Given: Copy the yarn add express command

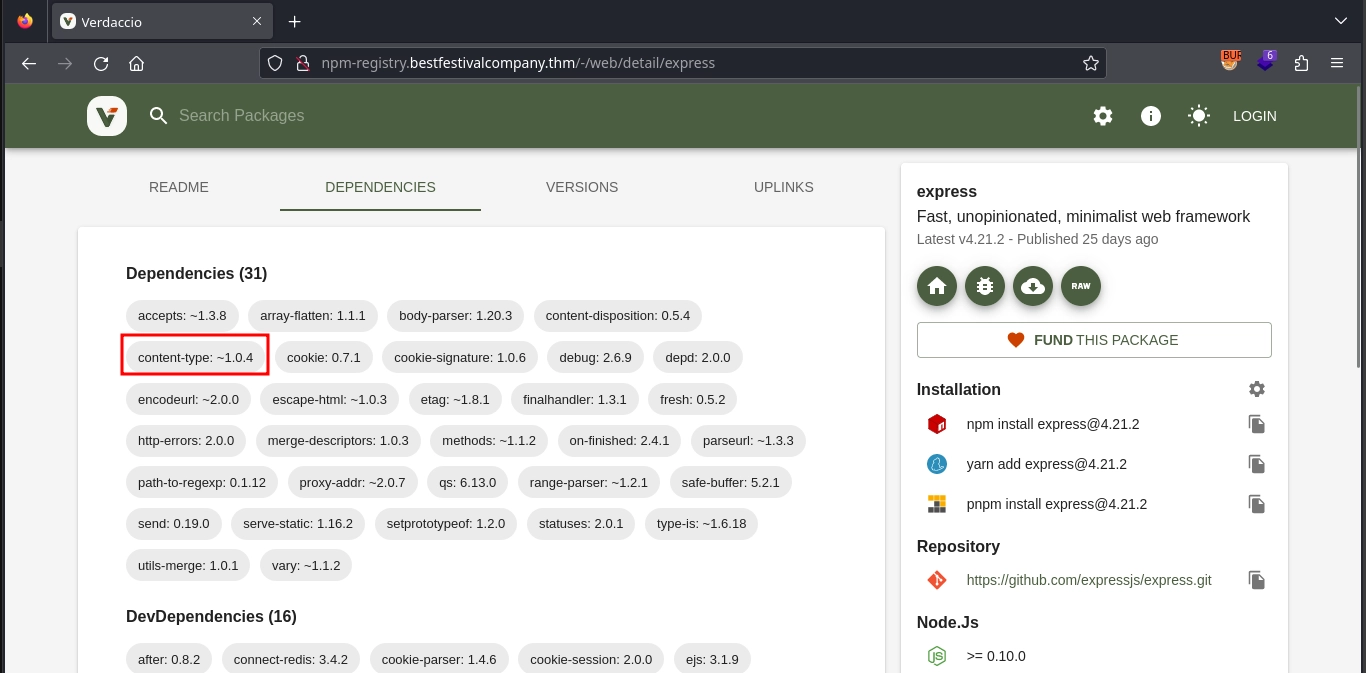Looking at the screenshot, I should (x=1257, y=464).
